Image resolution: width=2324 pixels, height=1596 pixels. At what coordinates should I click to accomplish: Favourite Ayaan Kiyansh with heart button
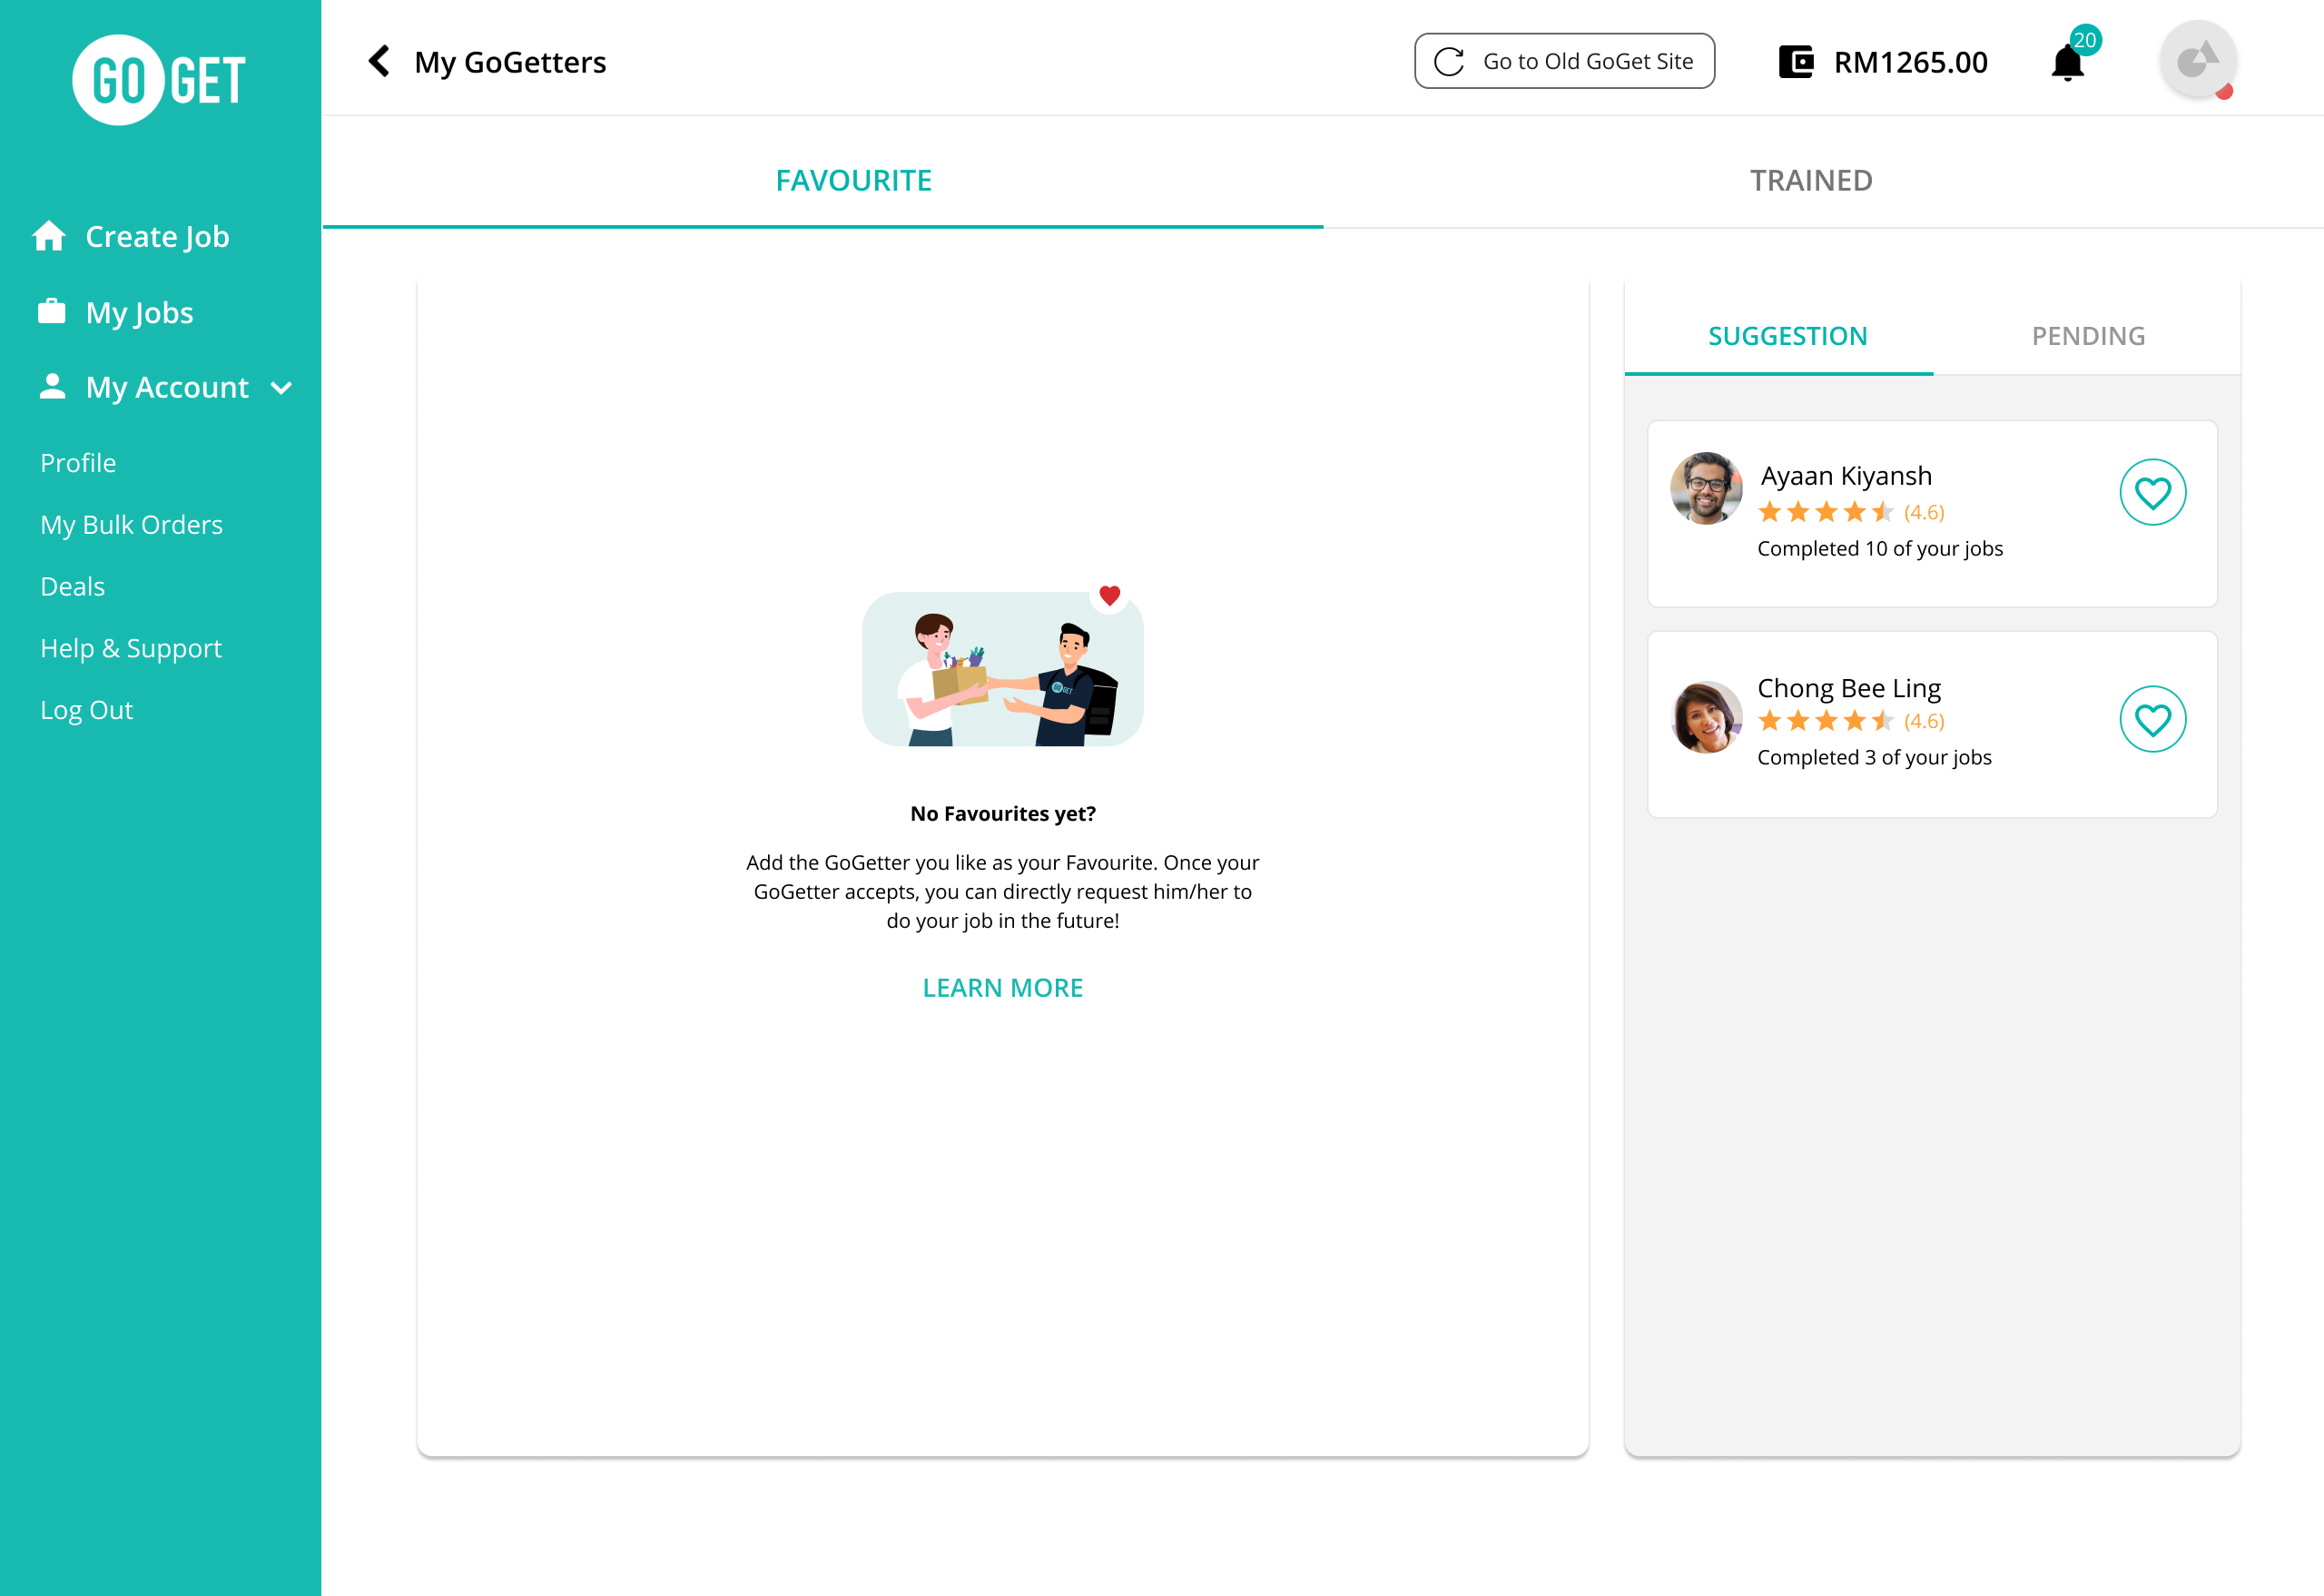point(2152,493)
